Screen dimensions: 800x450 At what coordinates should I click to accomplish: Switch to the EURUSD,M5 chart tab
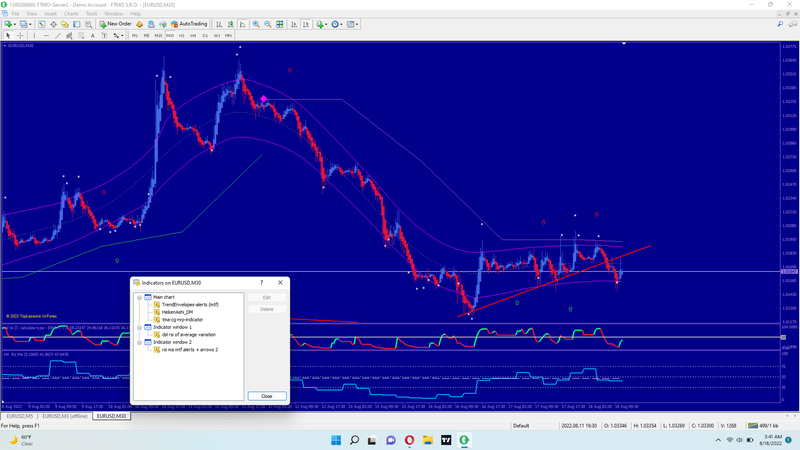19,415
